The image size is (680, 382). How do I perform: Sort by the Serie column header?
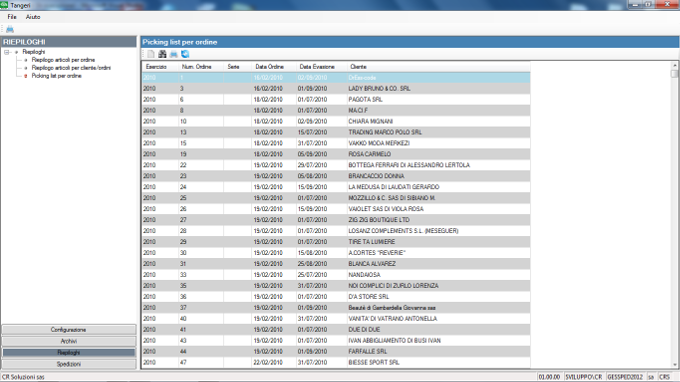(x=238, y=67)
